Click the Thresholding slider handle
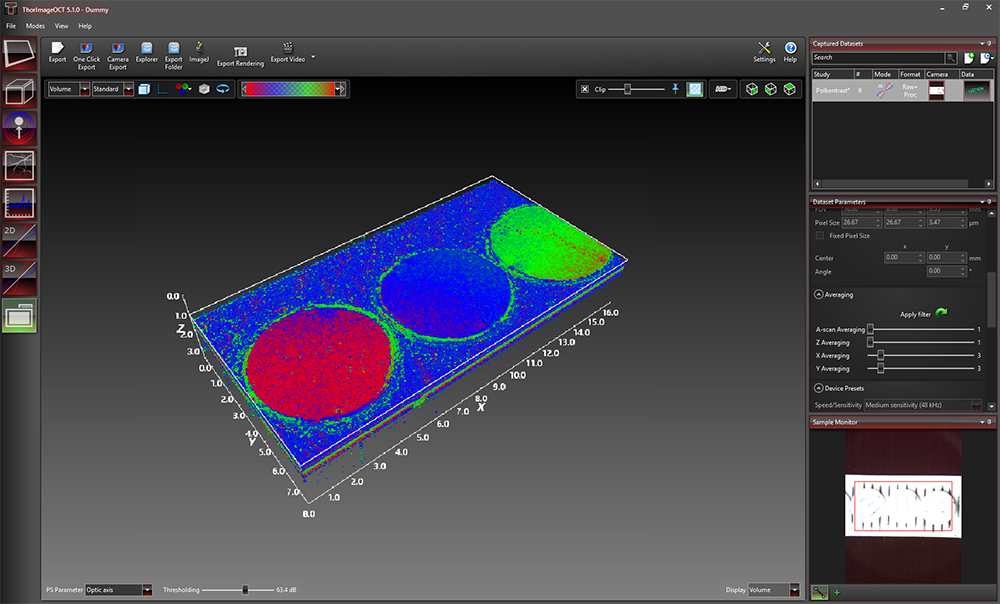 [245, 590]
